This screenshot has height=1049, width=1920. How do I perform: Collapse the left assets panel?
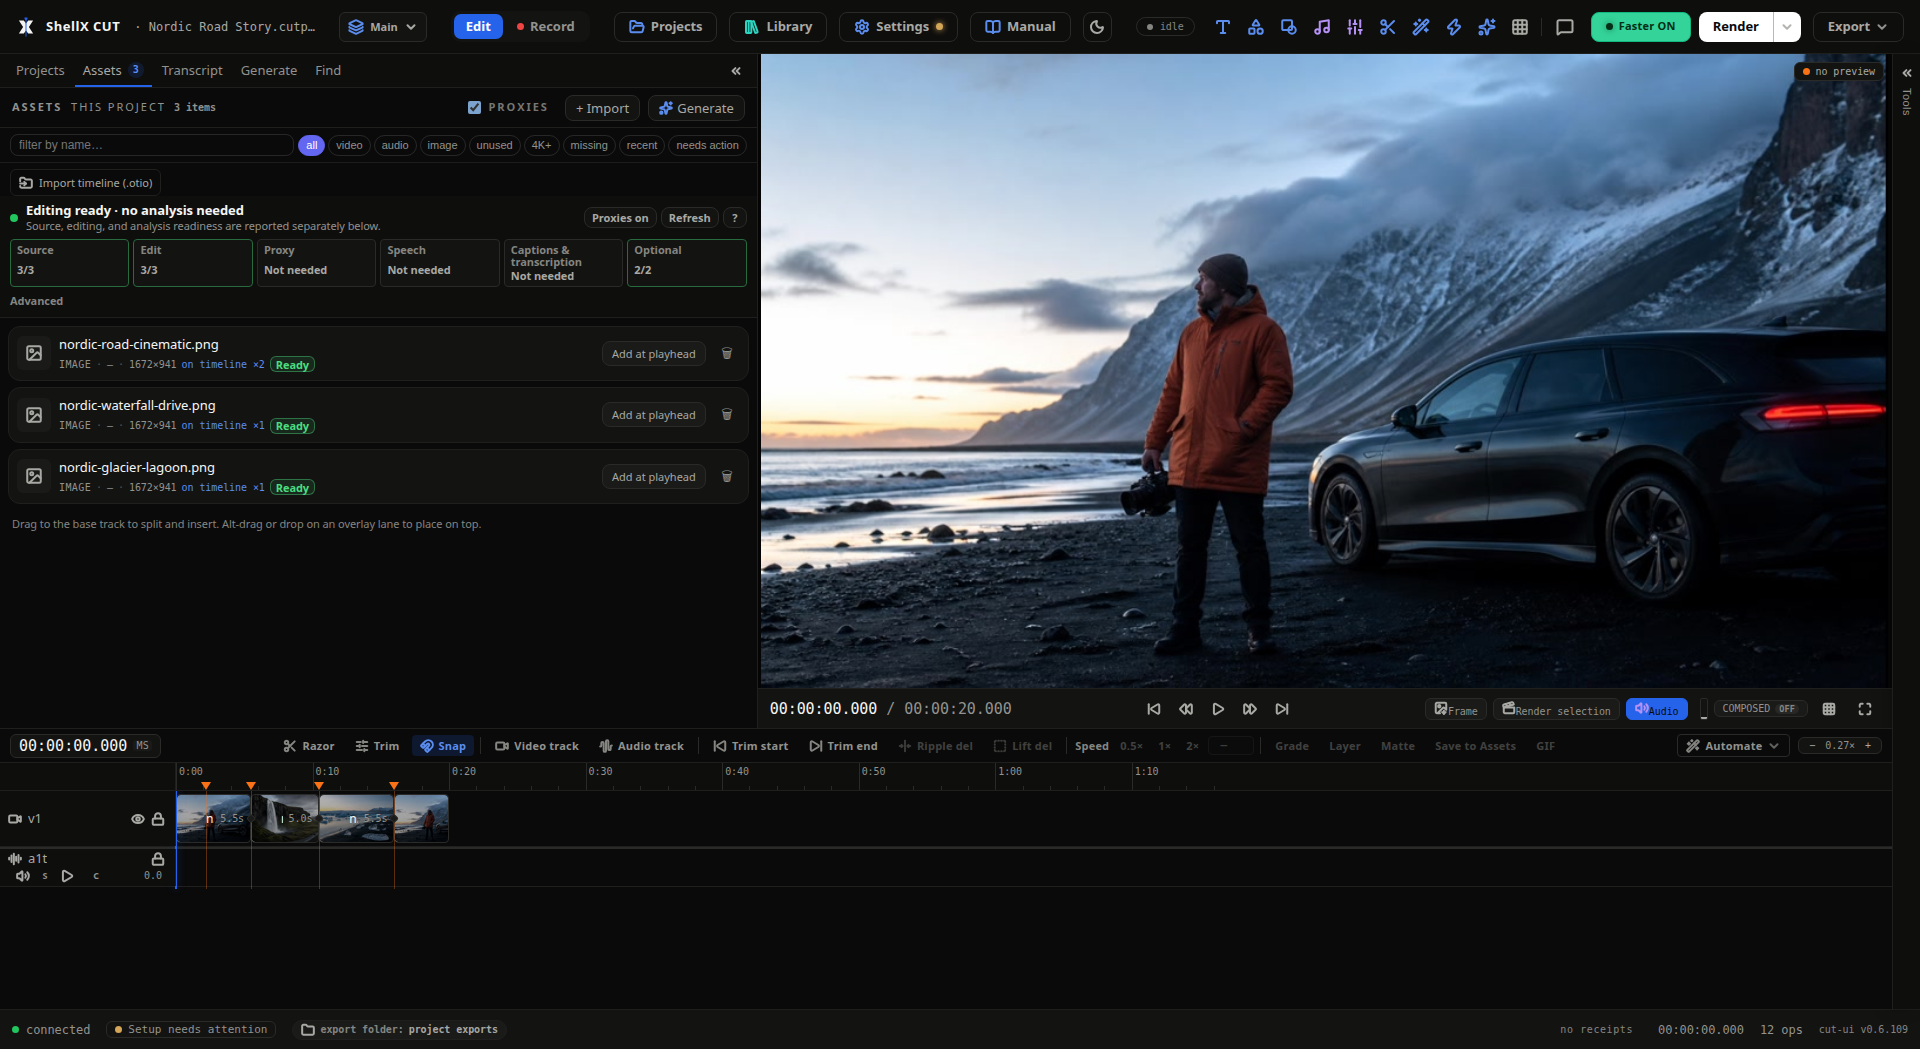(736, 71)
